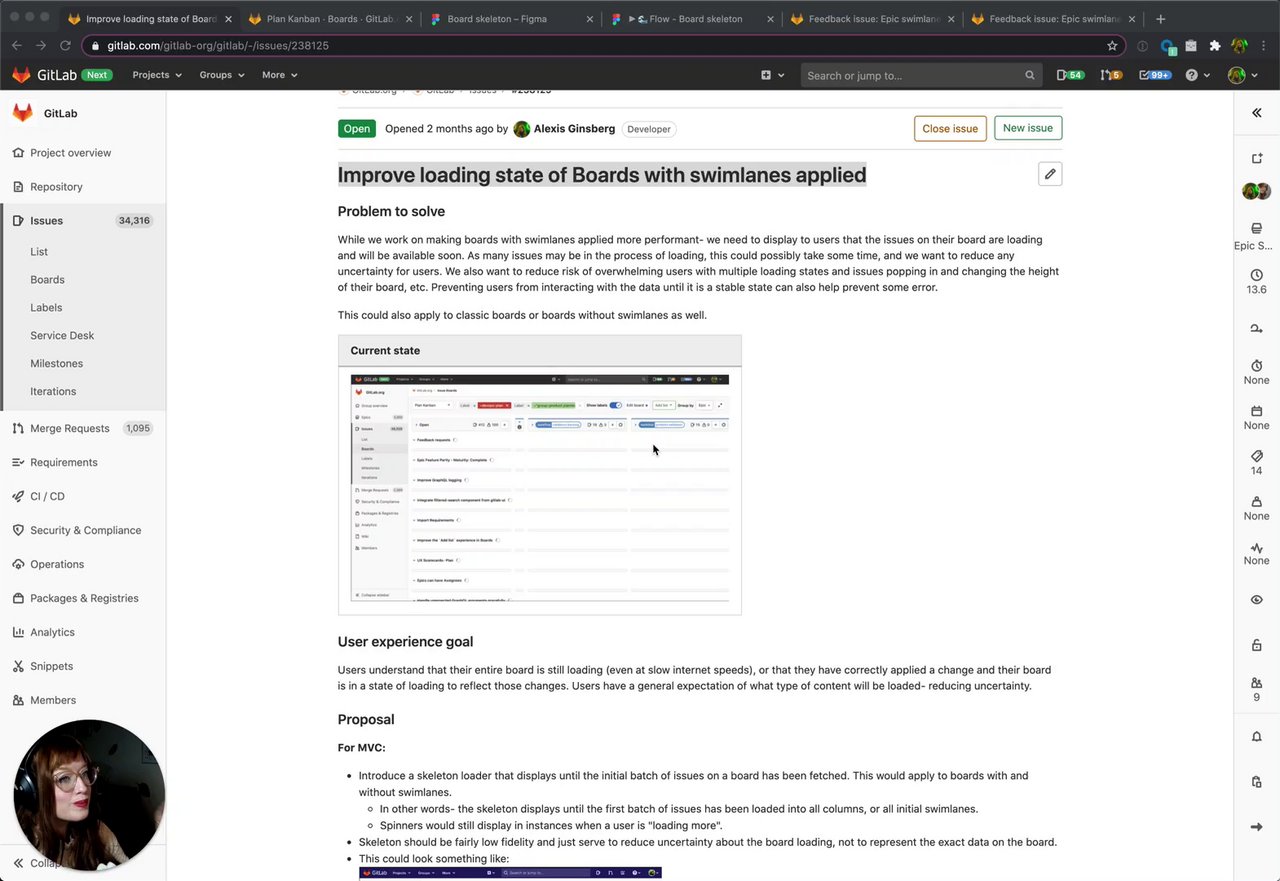
Task: Open the Help dropdown menu
Action: (x=1197, y=75)
